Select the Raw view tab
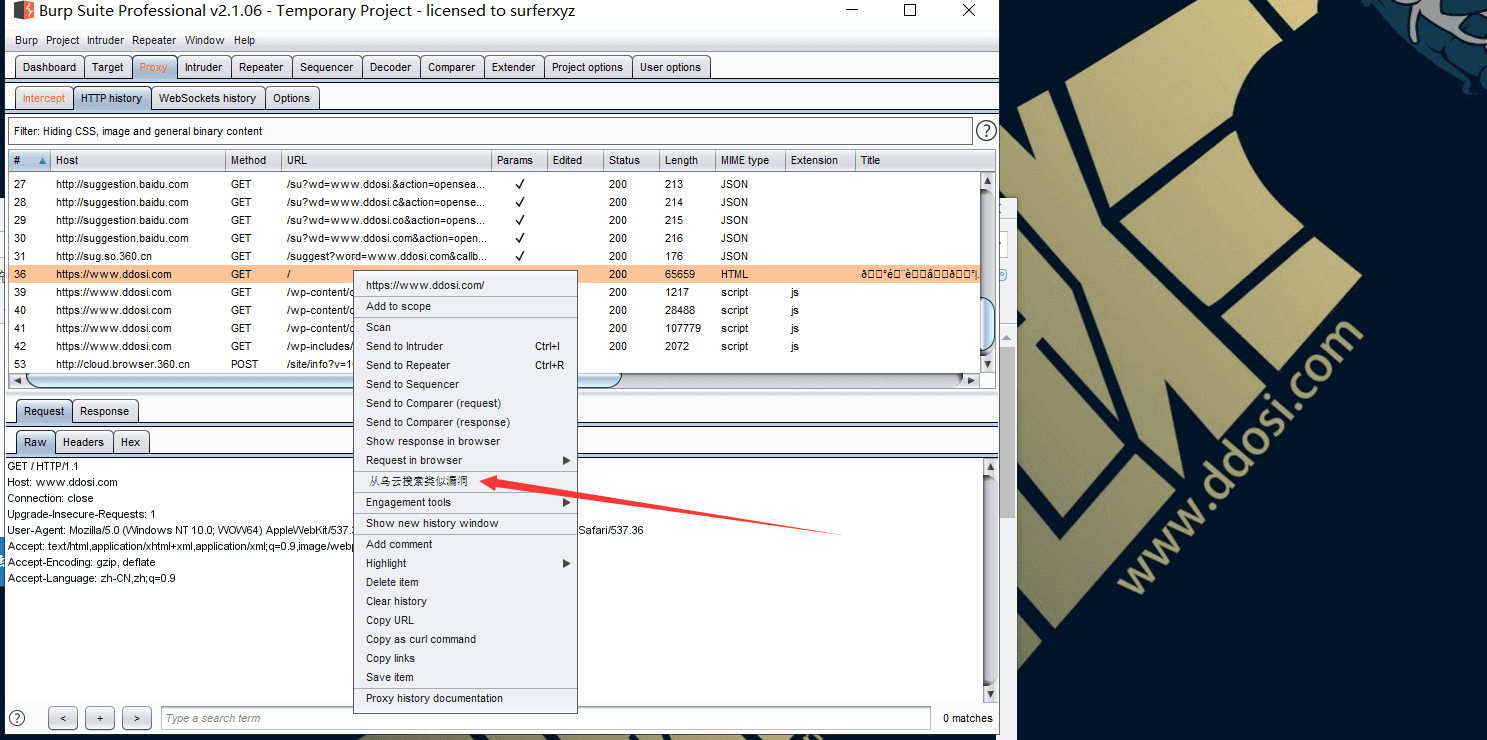Image resolution: width=1487 pixels, height=740 pixels. (35, 442)
